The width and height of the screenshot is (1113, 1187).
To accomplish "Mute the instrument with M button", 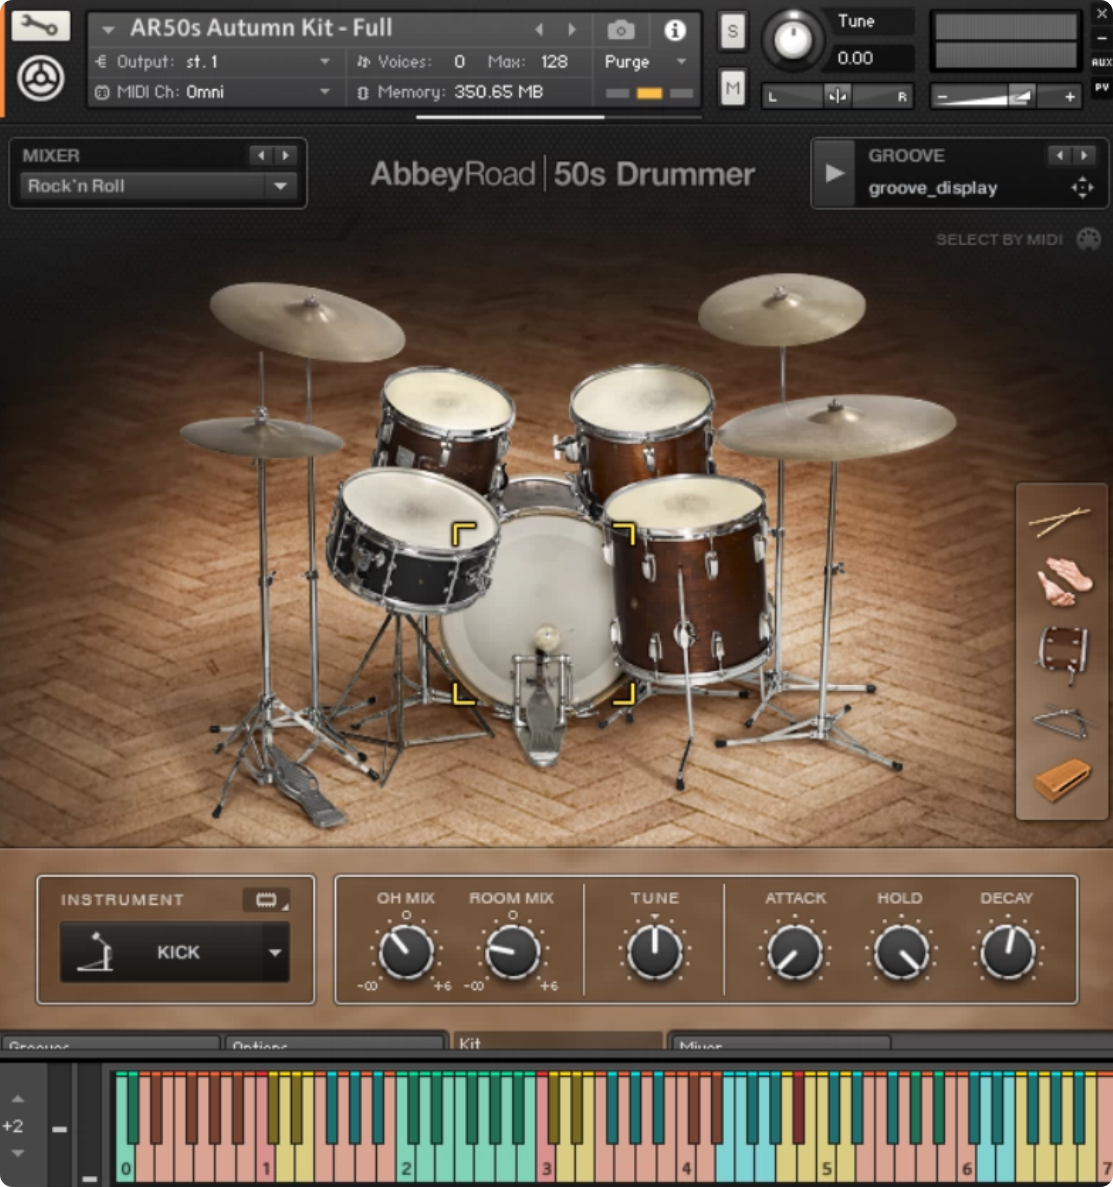I will click(x=732, y=89).
